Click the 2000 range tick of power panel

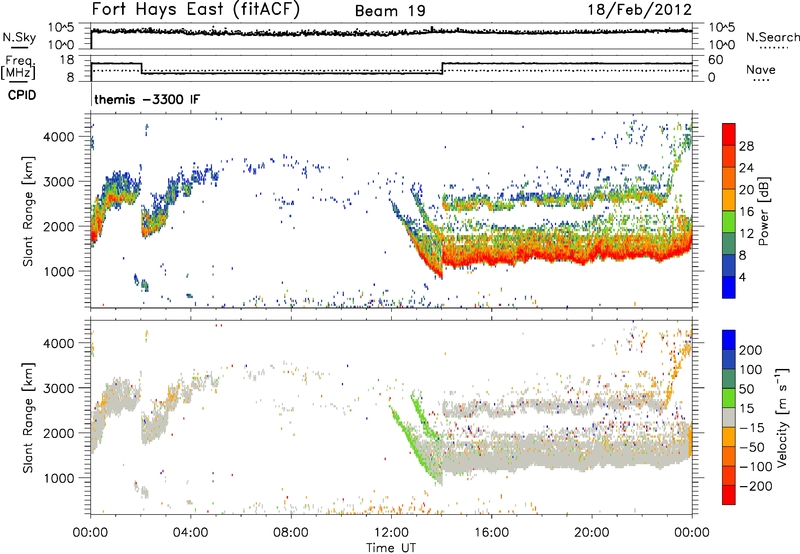(x=59, y=226)
